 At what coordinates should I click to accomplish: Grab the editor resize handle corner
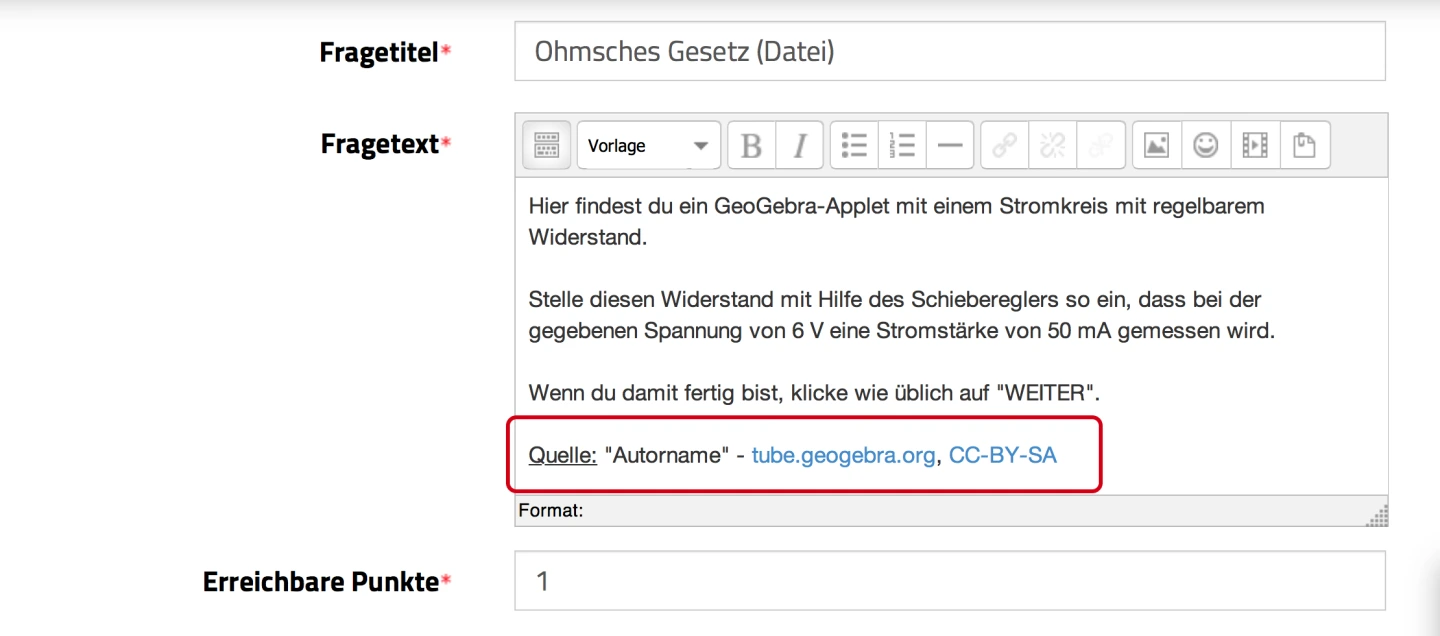pyautogui.click(x=1378, y=515)
